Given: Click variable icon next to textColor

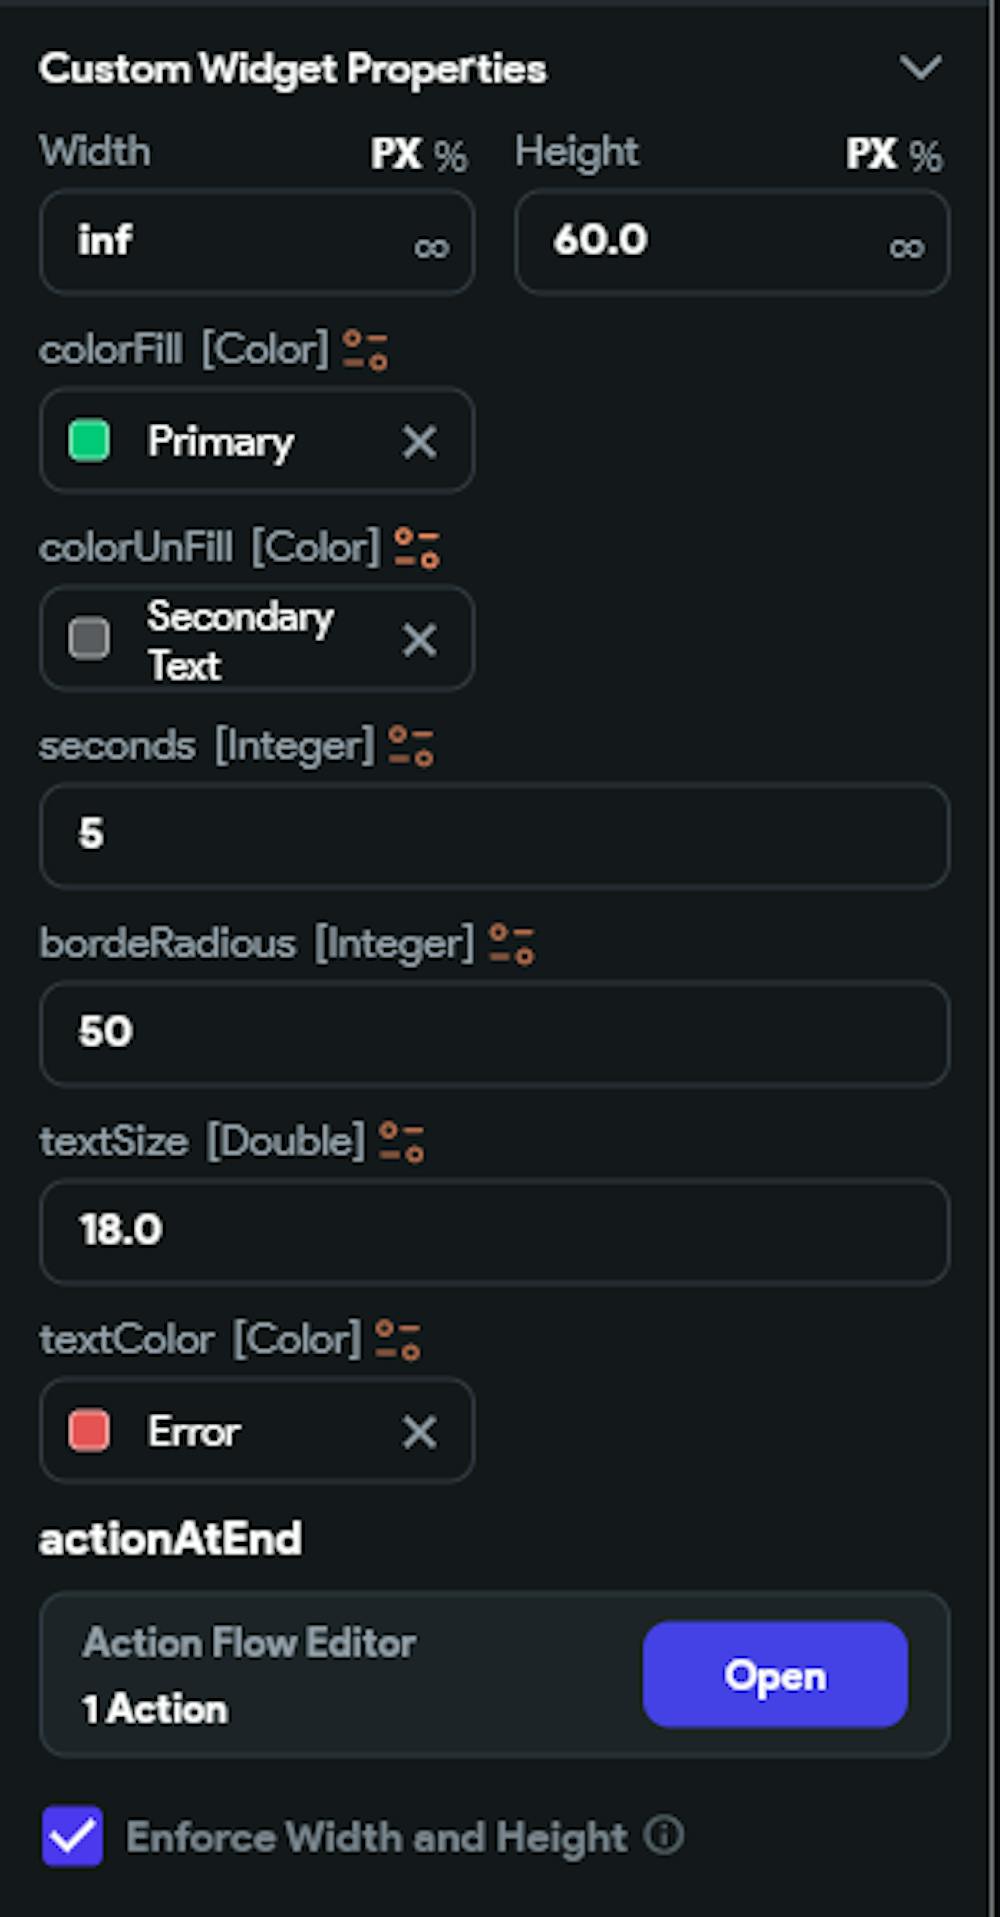Looking at the screenshot, I should click(398, 1340).
